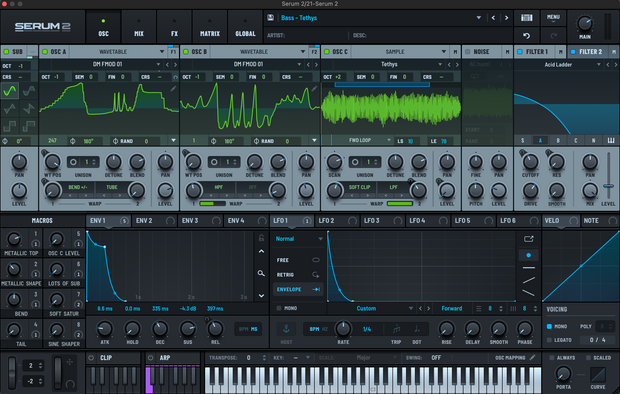Screen dimensions: 620x394
Task: Select the LFO RETRIG mode
Action: pyautogui.click(x=298, y=275)
